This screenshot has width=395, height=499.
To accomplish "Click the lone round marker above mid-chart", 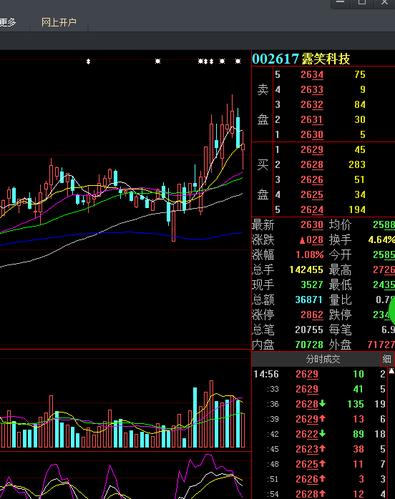I will pos(158,61).
